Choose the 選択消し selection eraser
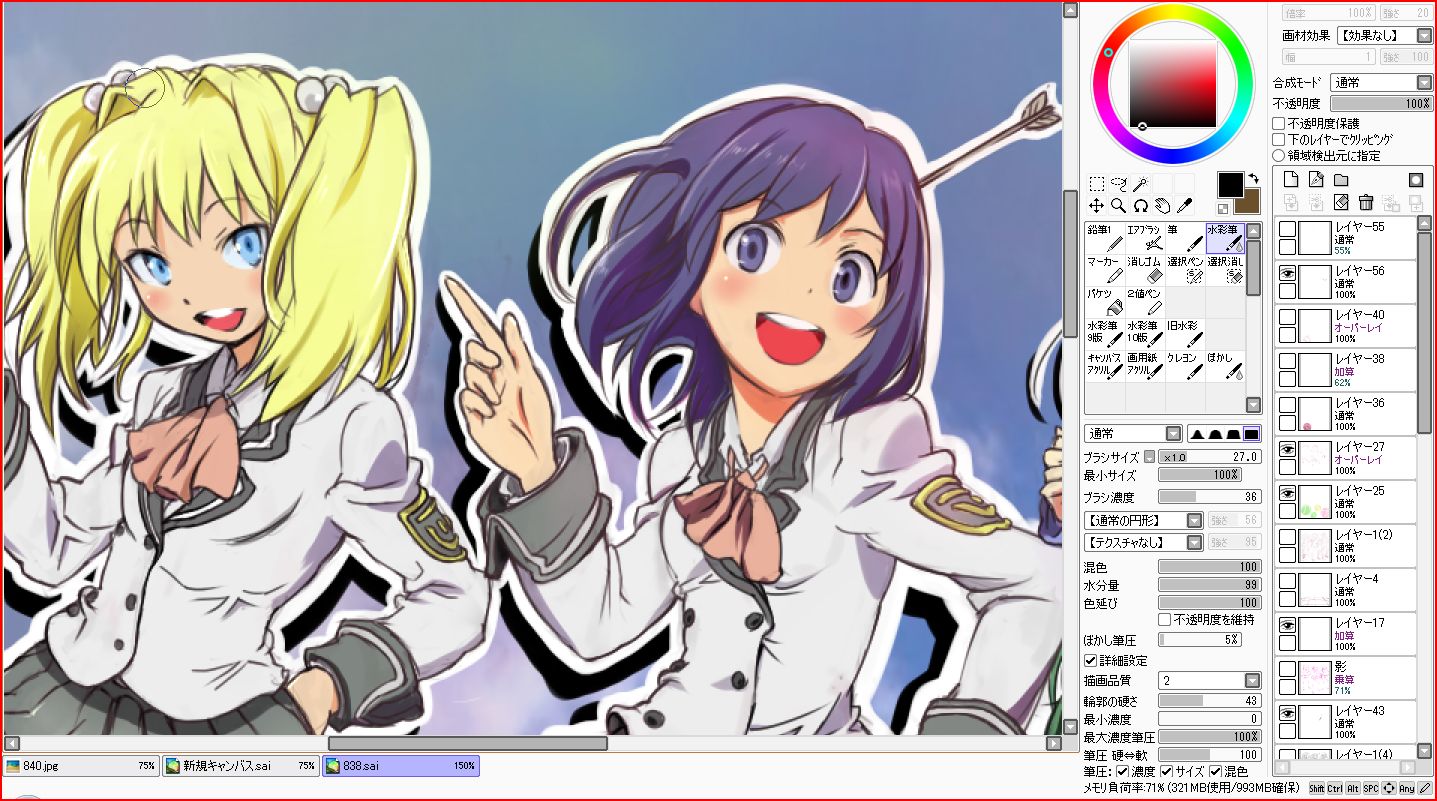 [1225, 270]
